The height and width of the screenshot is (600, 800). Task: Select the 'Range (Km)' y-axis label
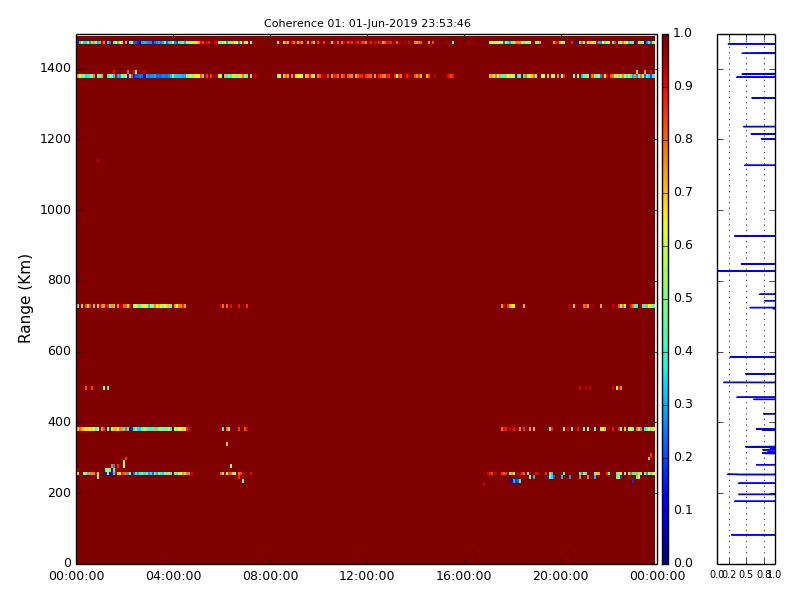point(24,299)
